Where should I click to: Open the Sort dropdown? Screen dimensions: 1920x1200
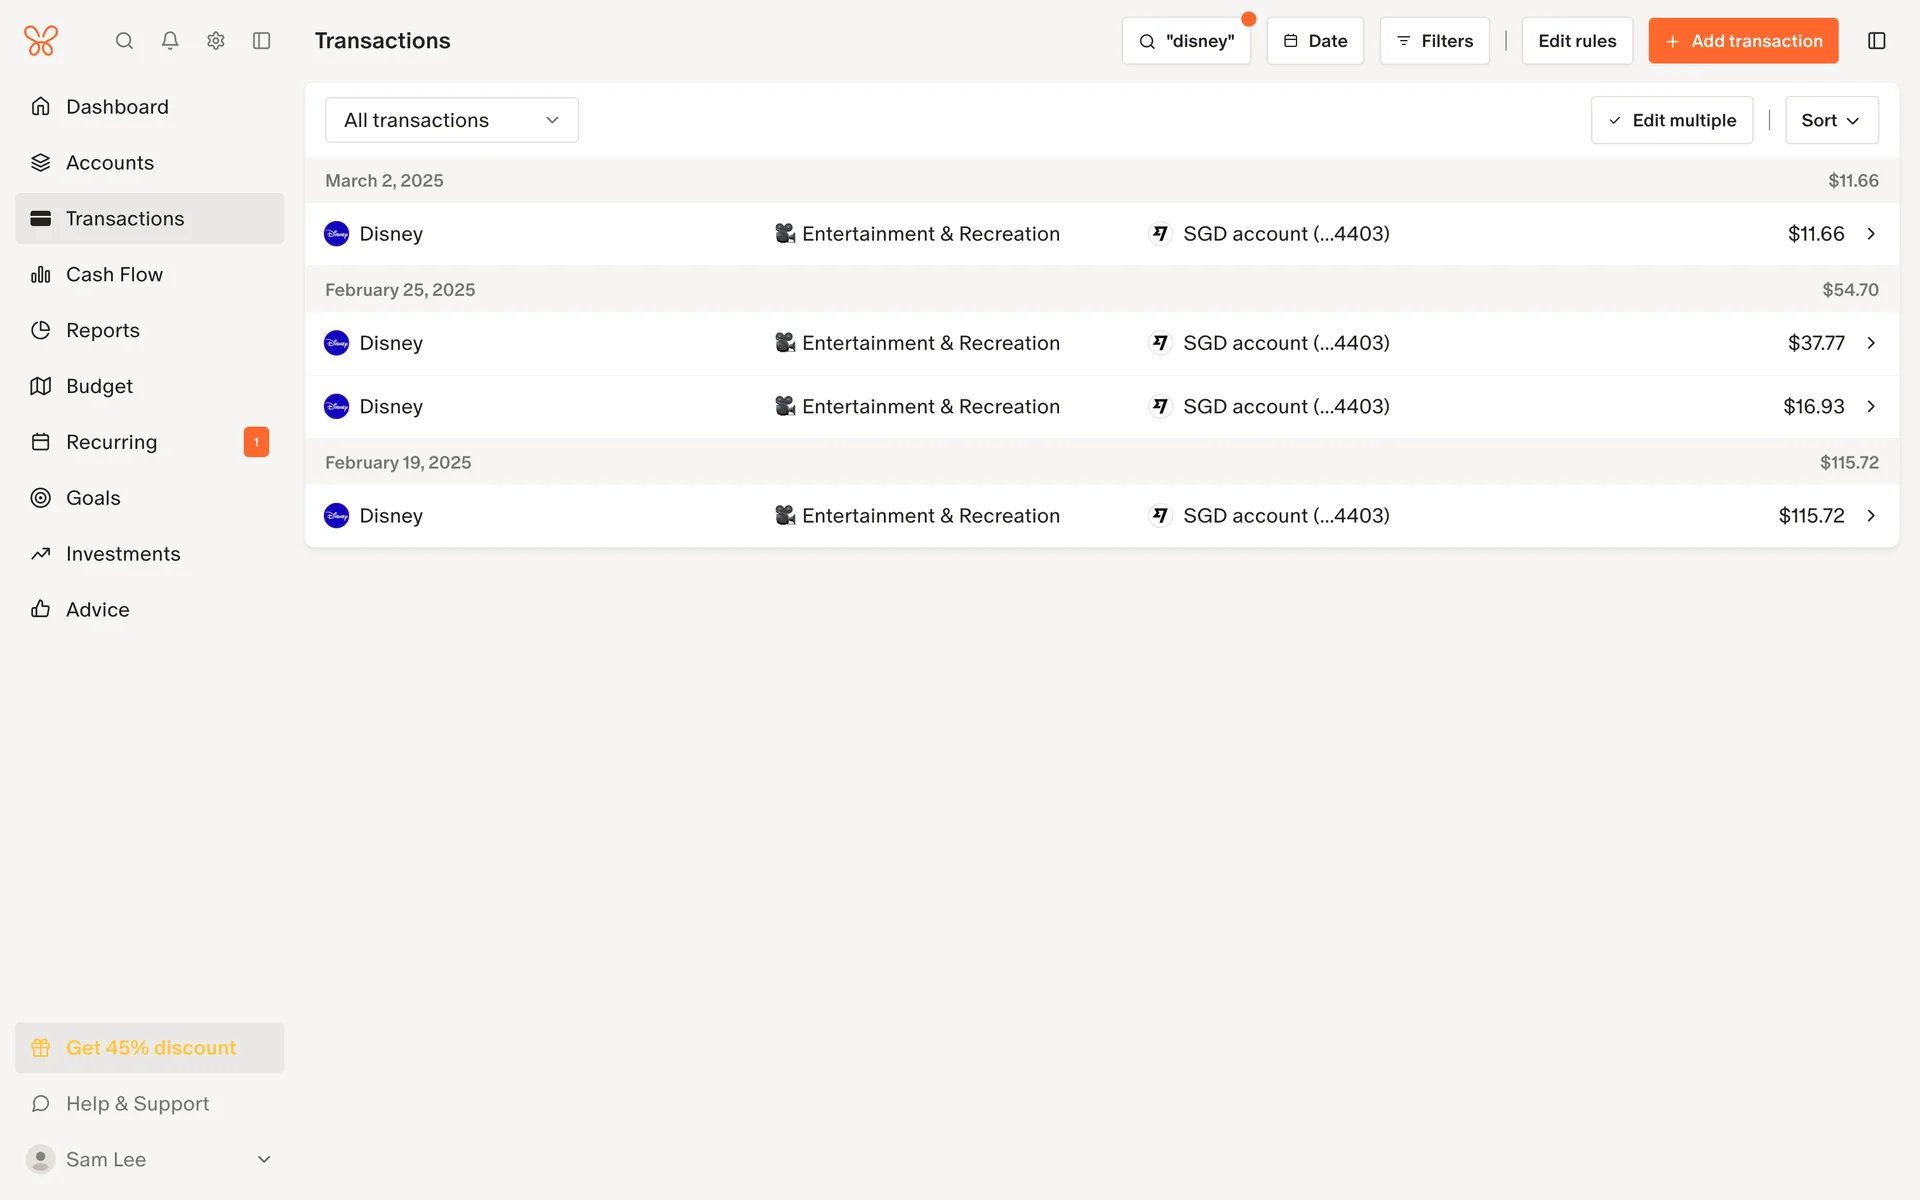tap(1830, 120)
